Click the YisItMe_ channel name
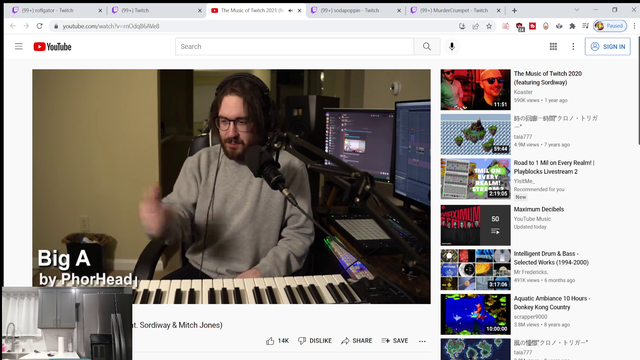The width and height of the screenshot is (640, 360). (x=524, y=181)
